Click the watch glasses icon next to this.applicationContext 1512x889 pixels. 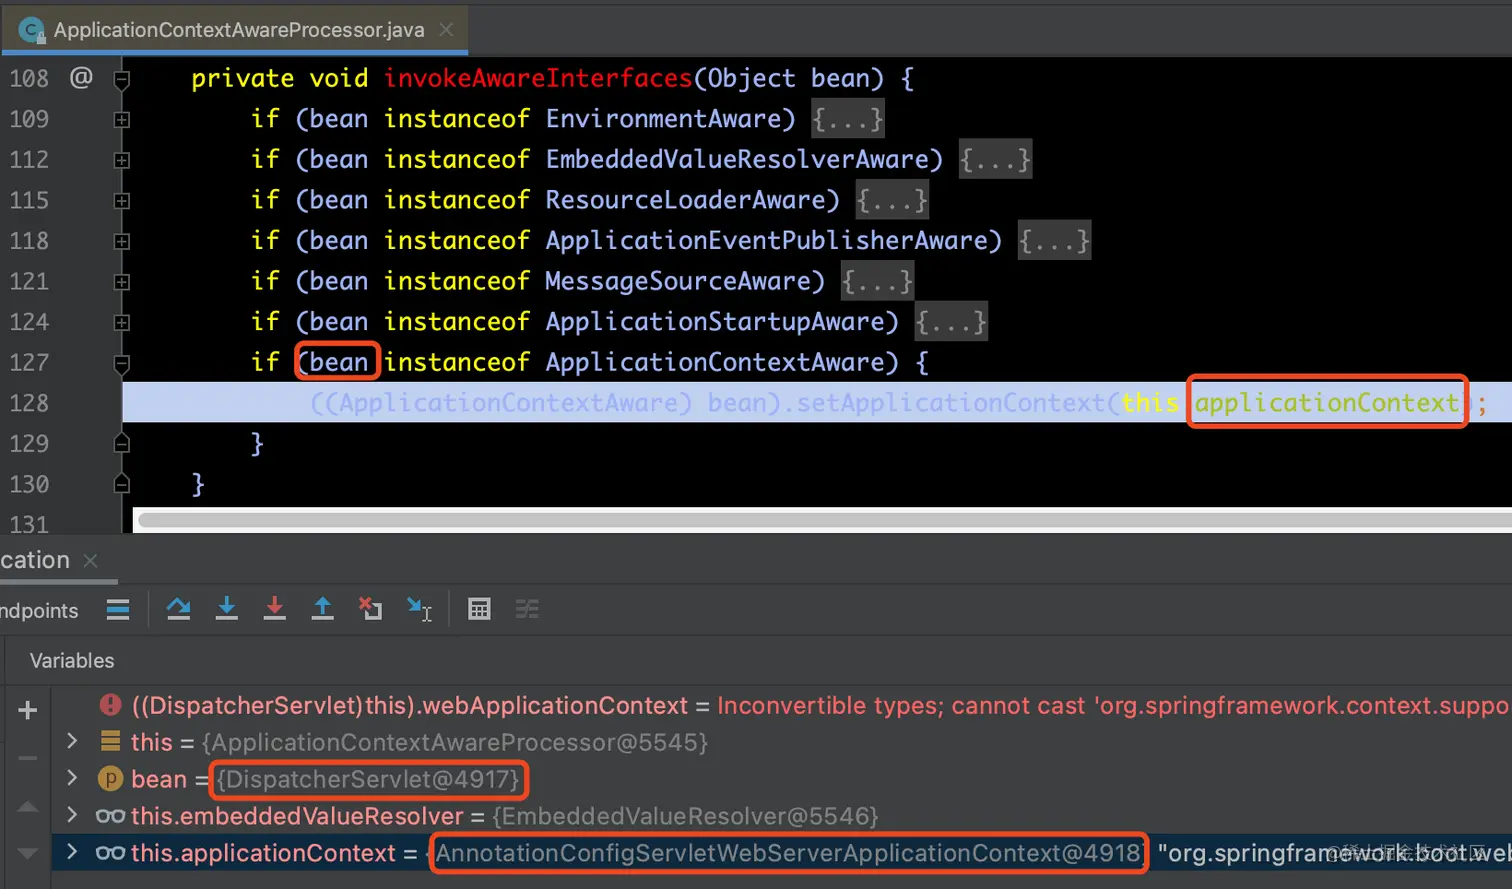point(110,853)
